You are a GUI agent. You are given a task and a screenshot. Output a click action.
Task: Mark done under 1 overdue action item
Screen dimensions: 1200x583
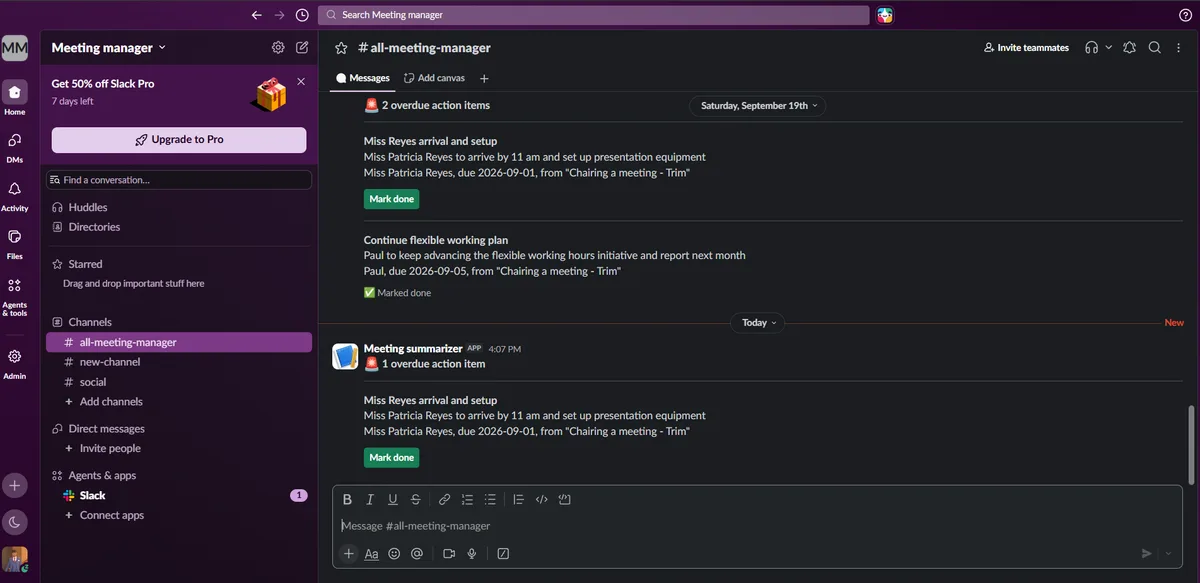391,457
